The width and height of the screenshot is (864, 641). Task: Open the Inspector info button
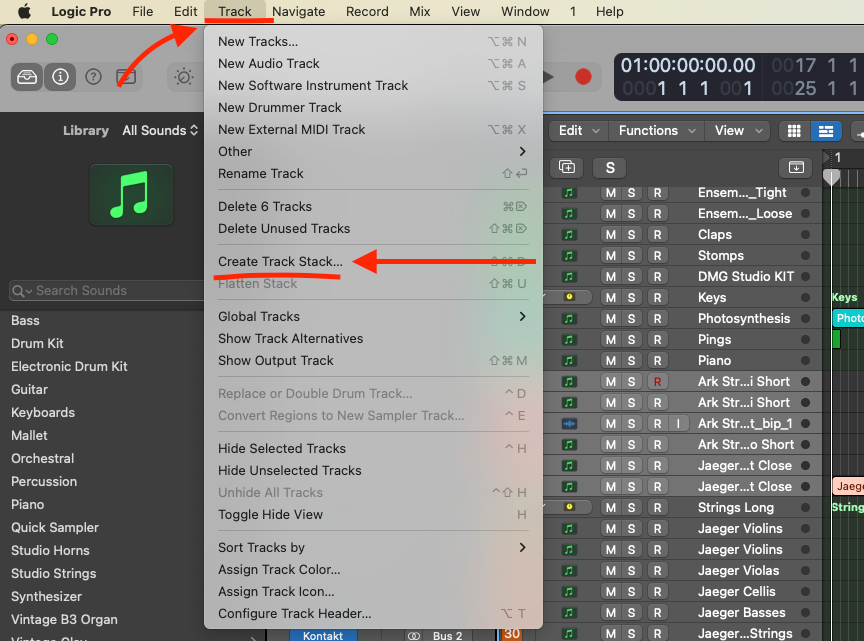60,77
